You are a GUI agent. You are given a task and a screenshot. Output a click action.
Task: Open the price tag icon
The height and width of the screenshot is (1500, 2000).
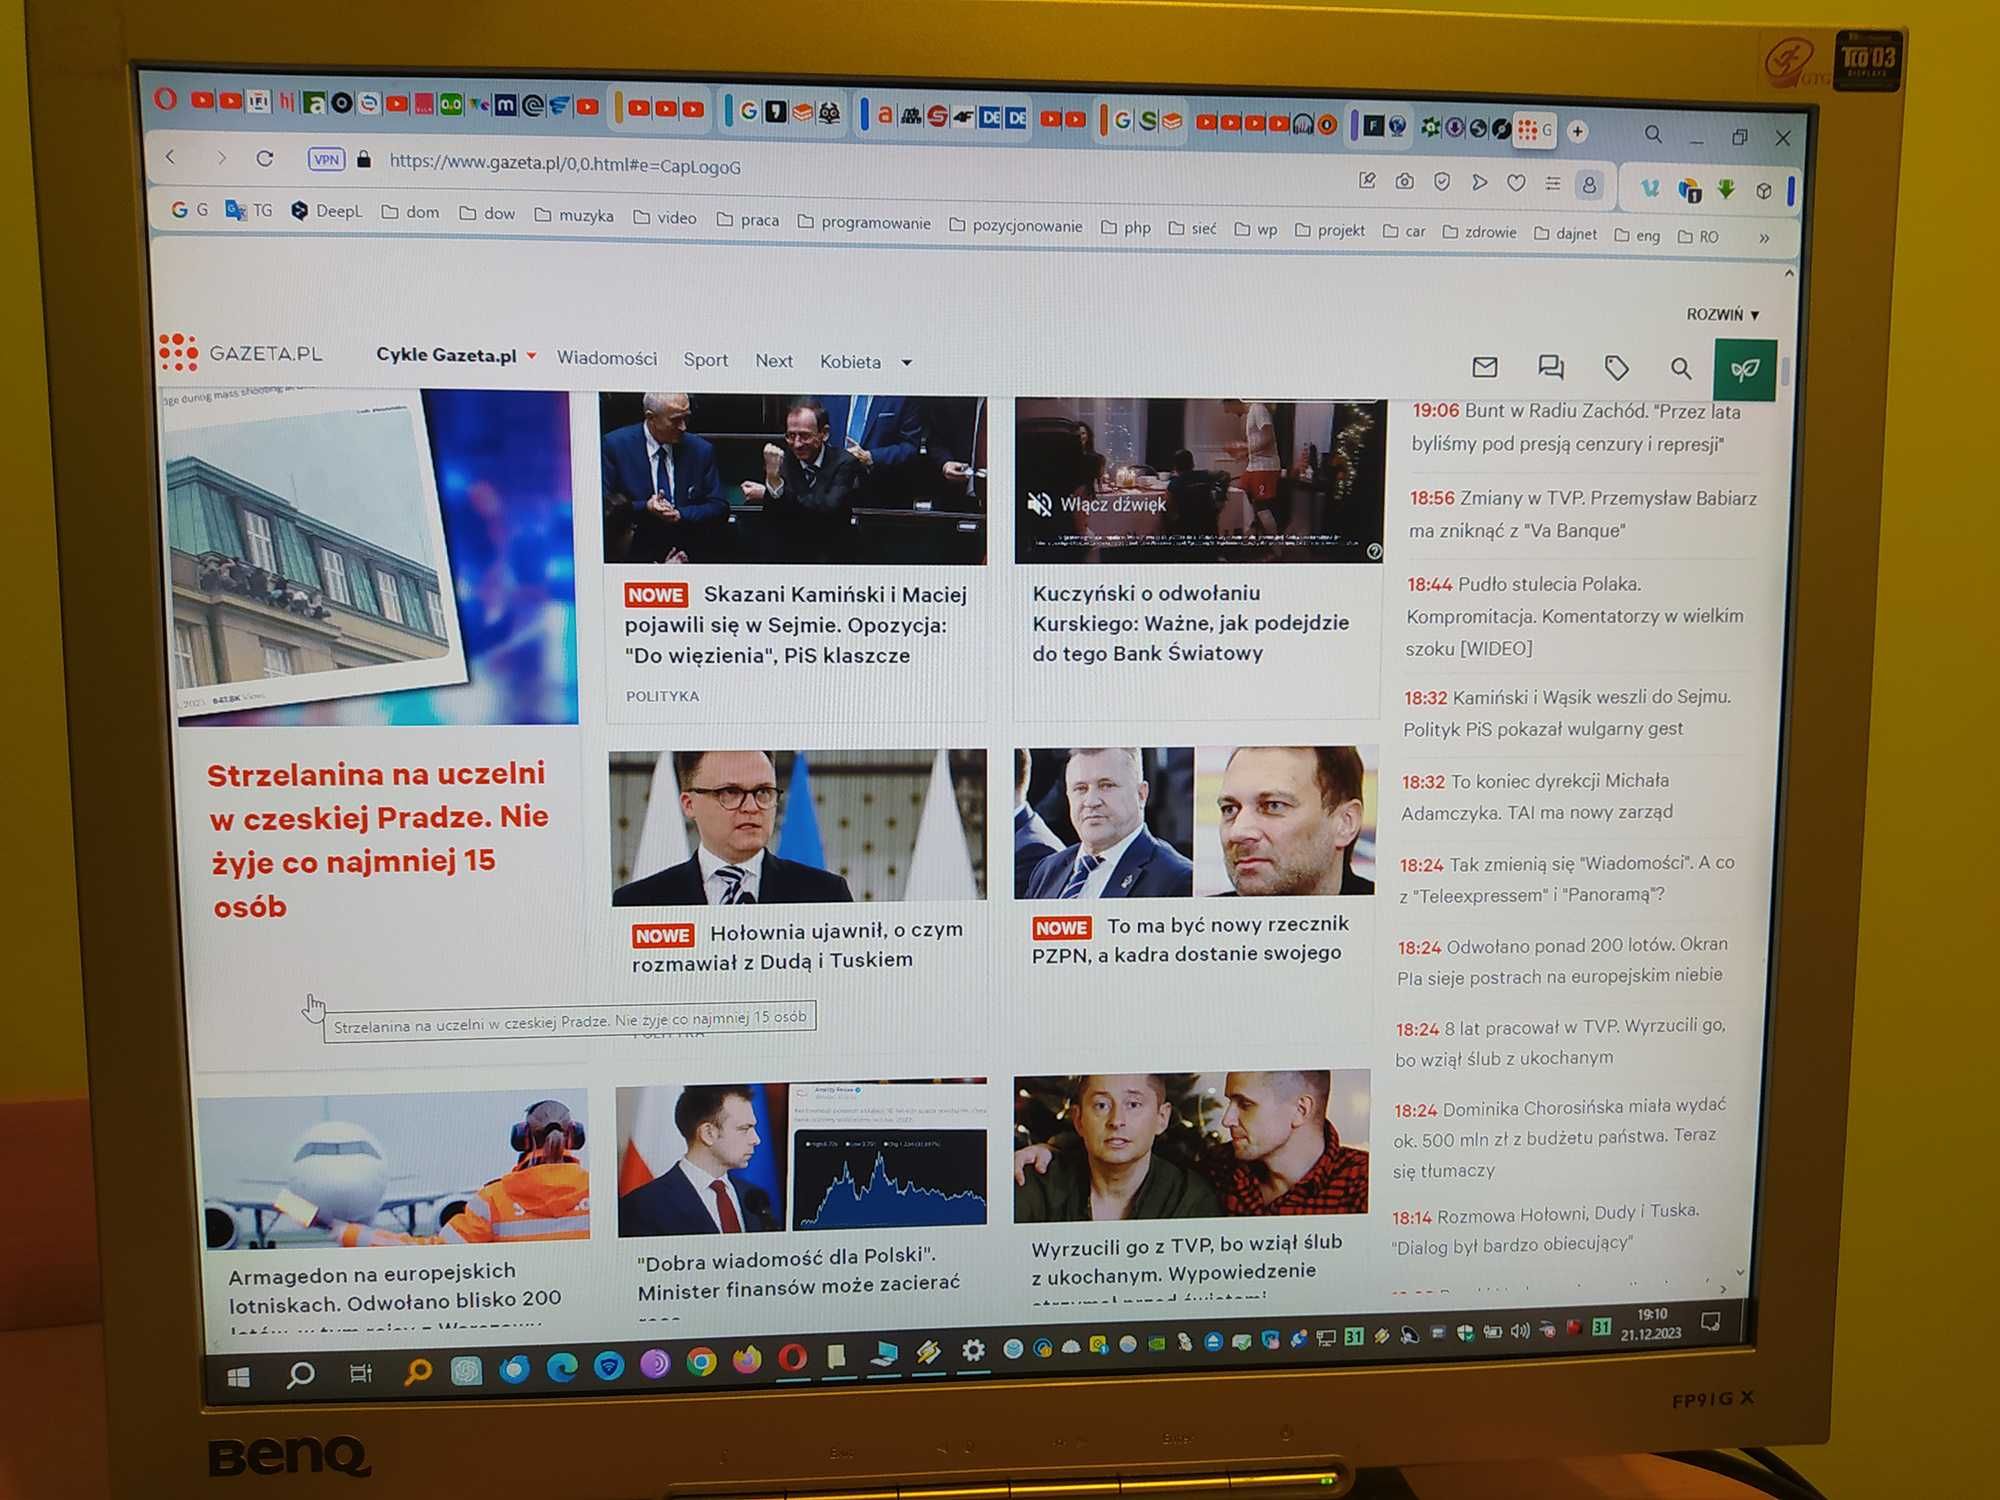click(x=1616, y=368)
